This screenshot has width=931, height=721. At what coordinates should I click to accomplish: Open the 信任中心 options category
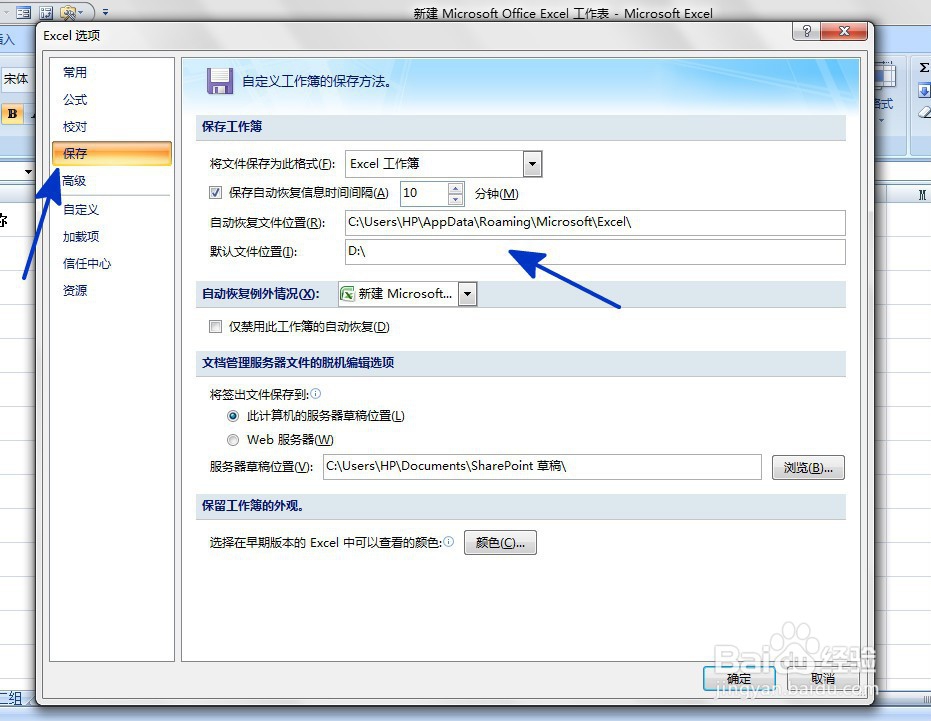87,263
